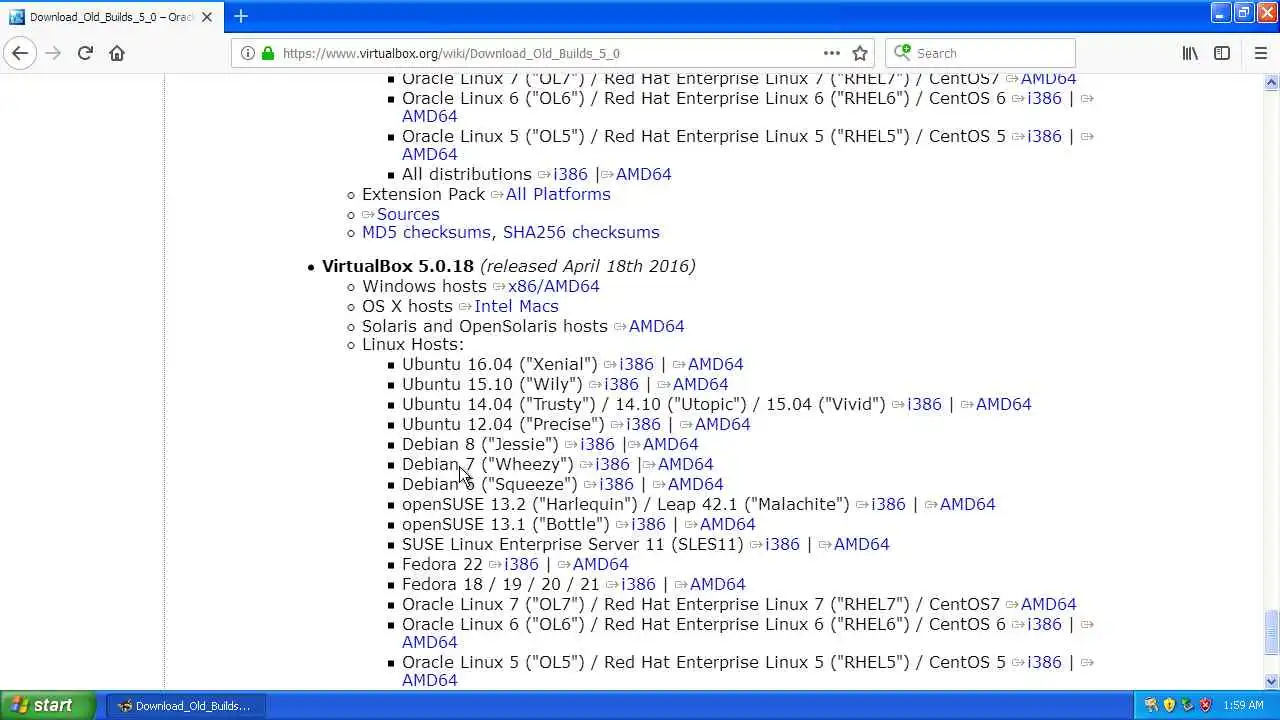Reload the current page
This screenshot has height=720, width=1280.
(x=85, y=53)
